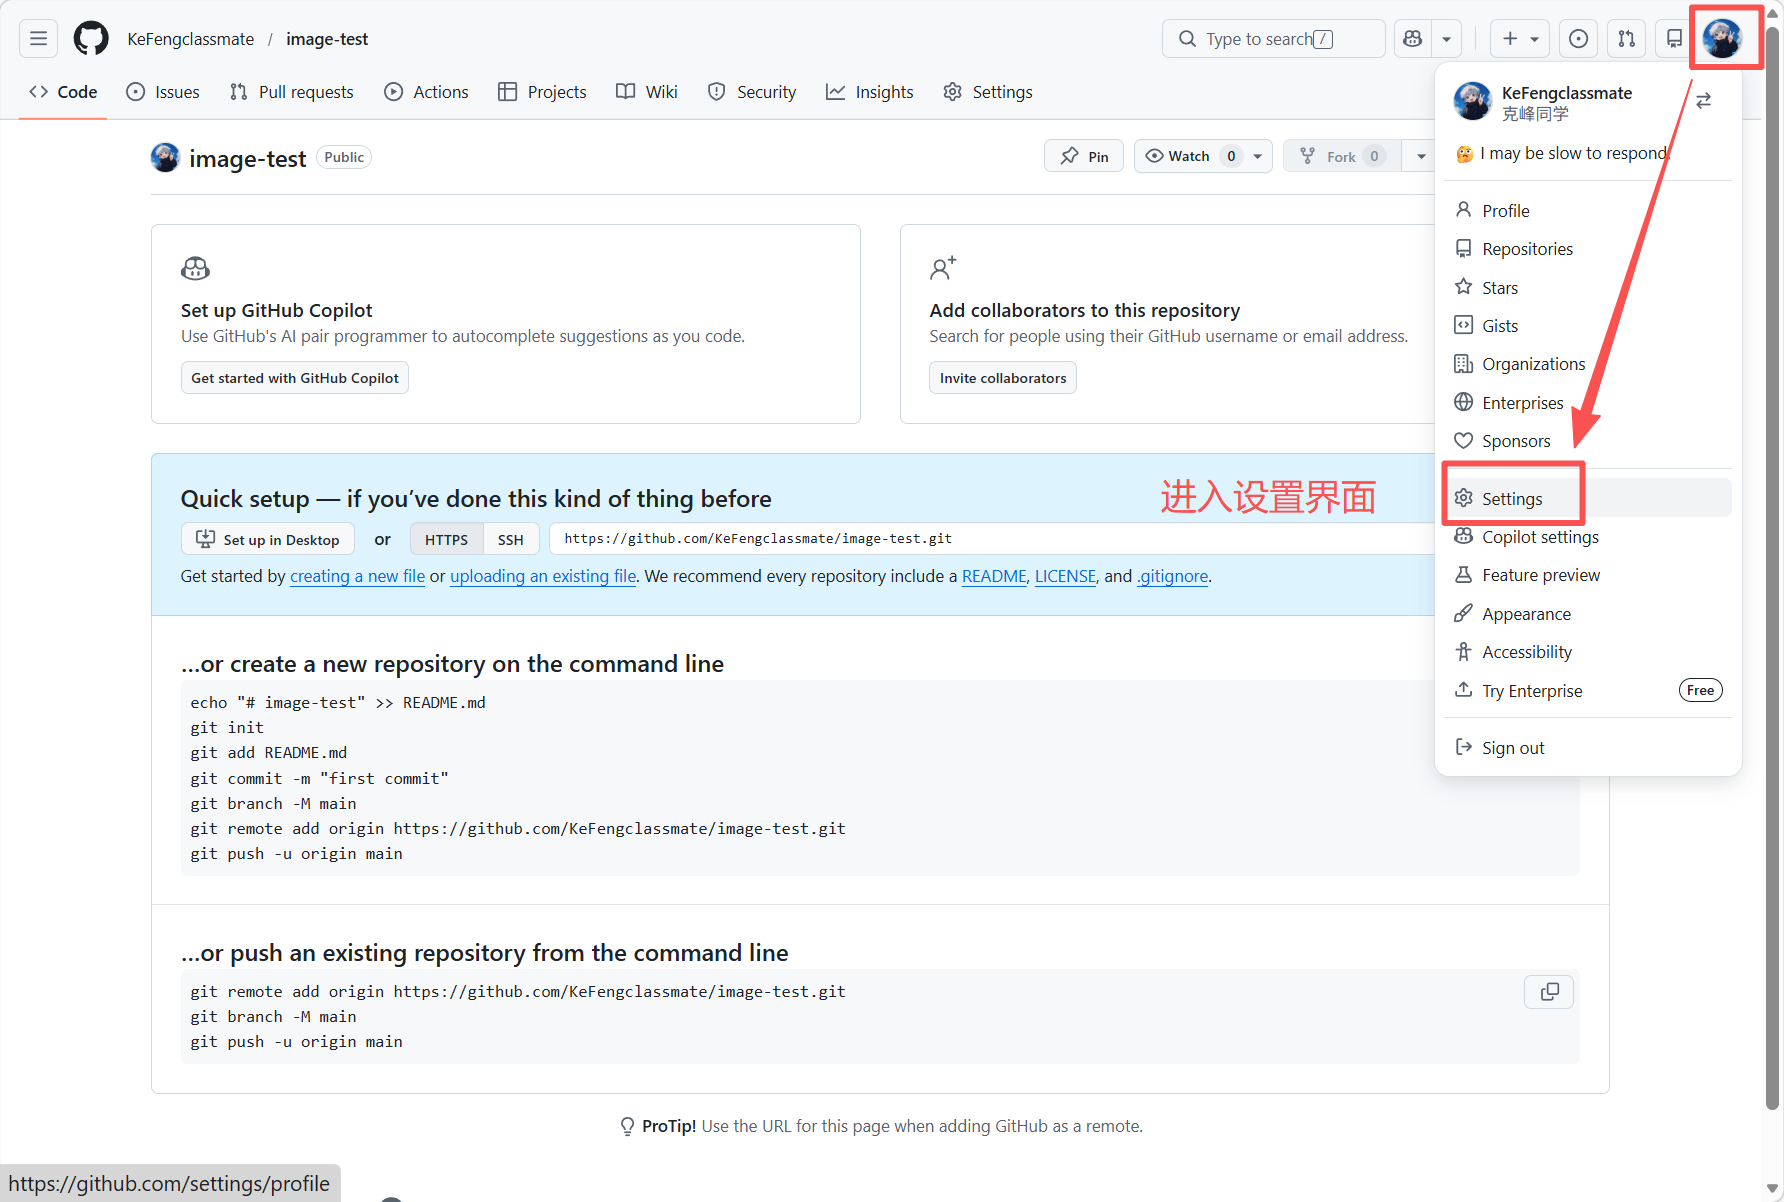Screen dimensions: 1784x1202
Task: Open Pull requests icon in top header
Action: click(1626, 39)
